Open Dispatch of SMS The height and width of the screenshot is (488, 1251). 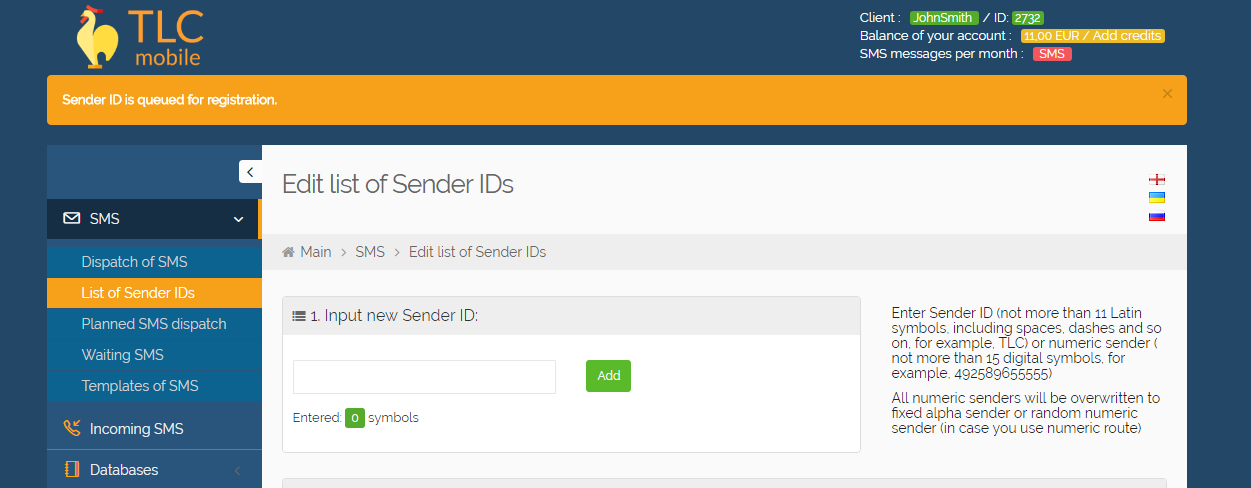154,262
